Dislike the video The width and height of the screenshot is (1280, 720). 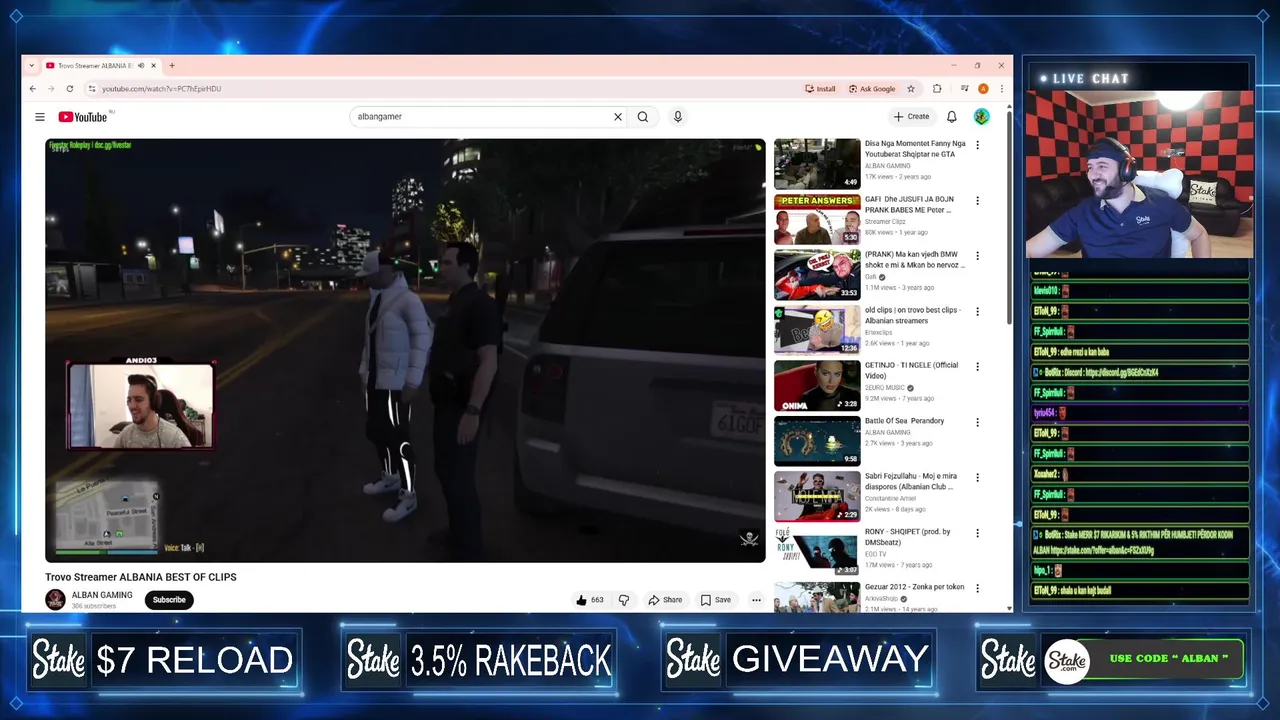pos(624,600)
